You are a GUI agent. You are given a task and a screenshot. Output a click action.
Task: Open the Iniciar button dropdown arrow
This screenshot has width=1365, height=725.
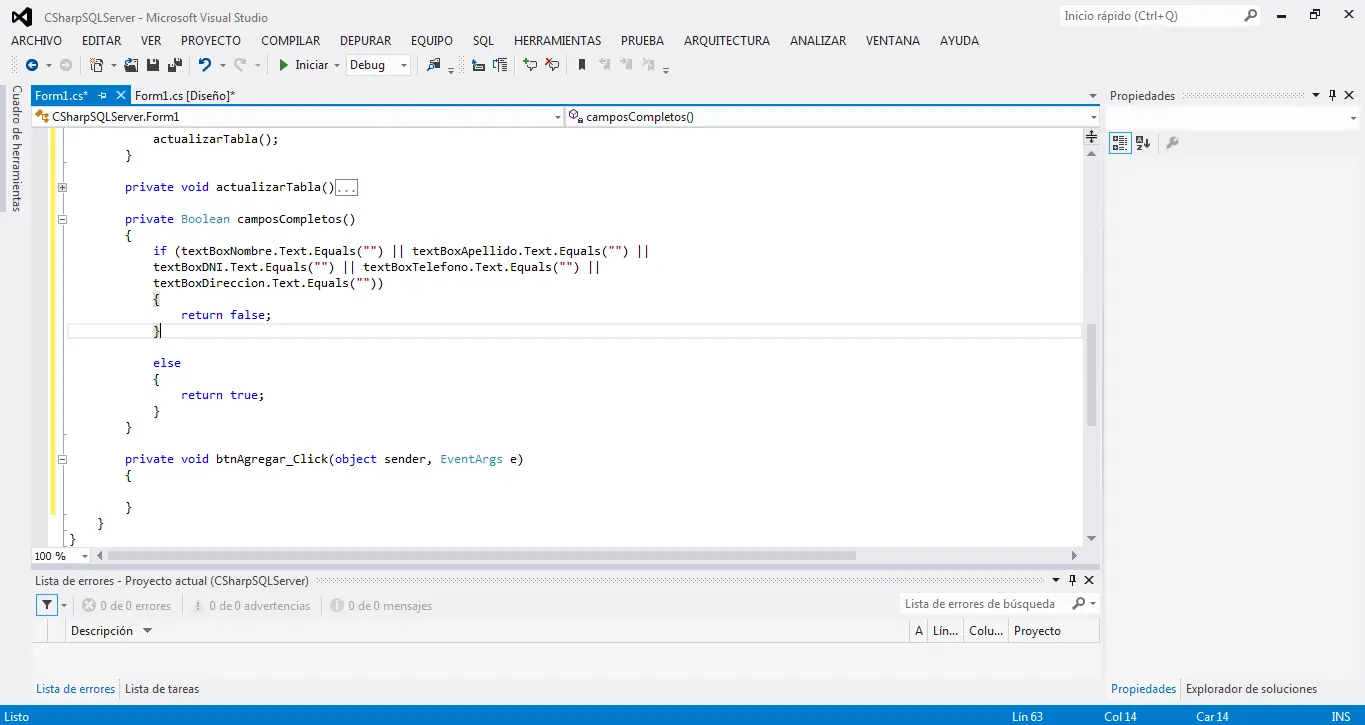click(336, 65)
